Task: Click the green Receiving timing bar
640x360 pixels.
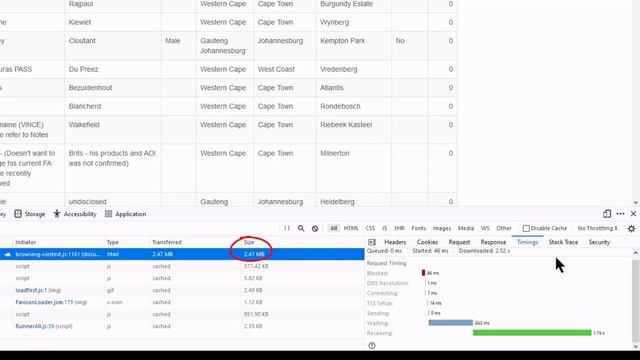Action: (532, 333)
